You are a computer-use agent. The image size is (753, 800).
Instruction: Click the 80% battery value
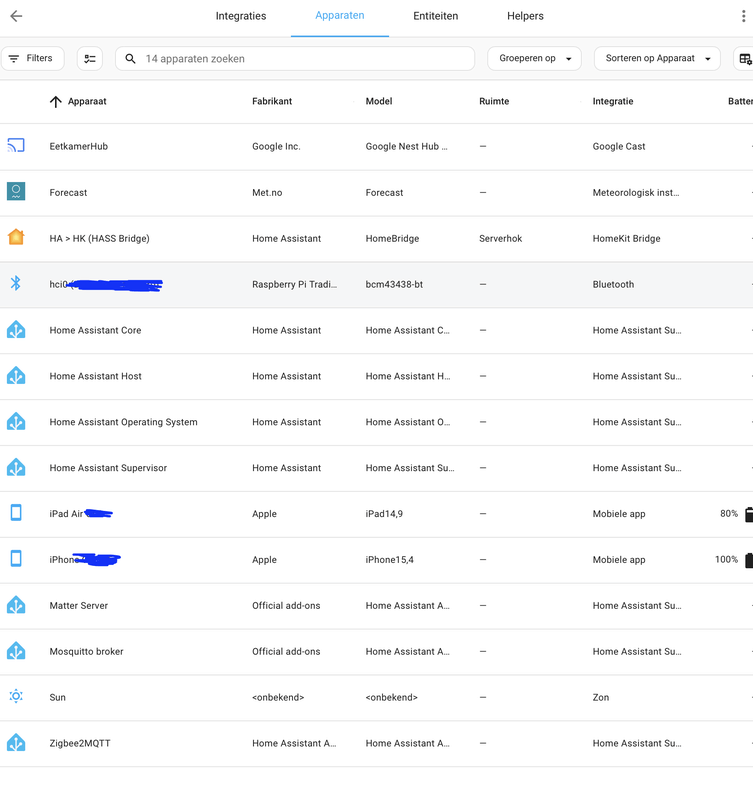(729, 514)
